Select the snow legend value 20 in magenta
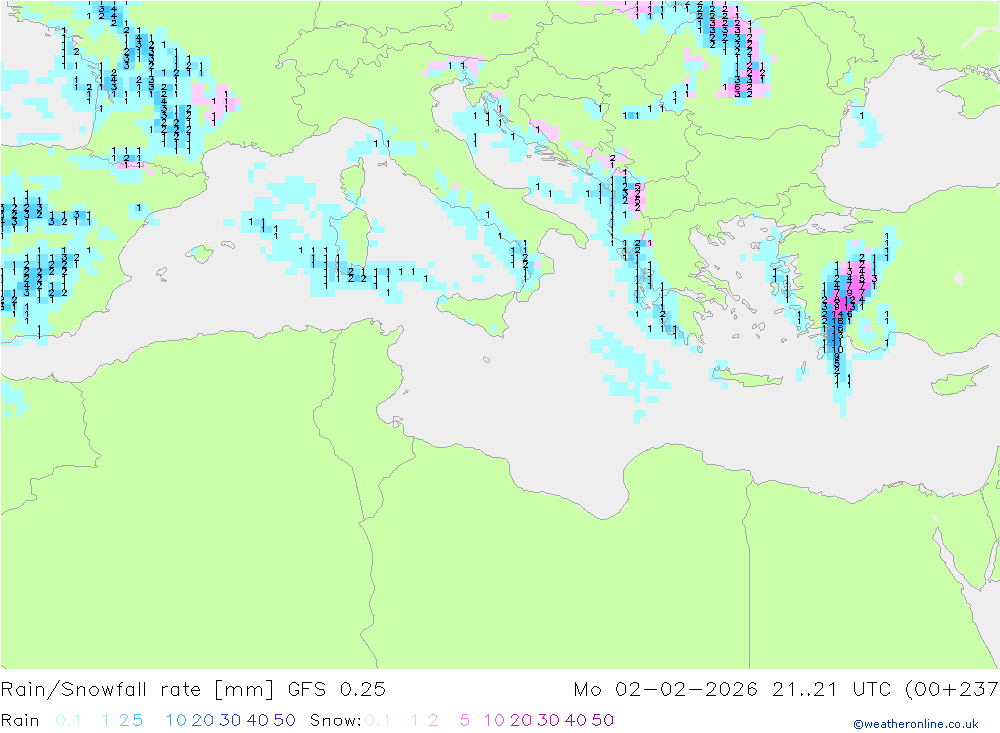 pos(521,720)
